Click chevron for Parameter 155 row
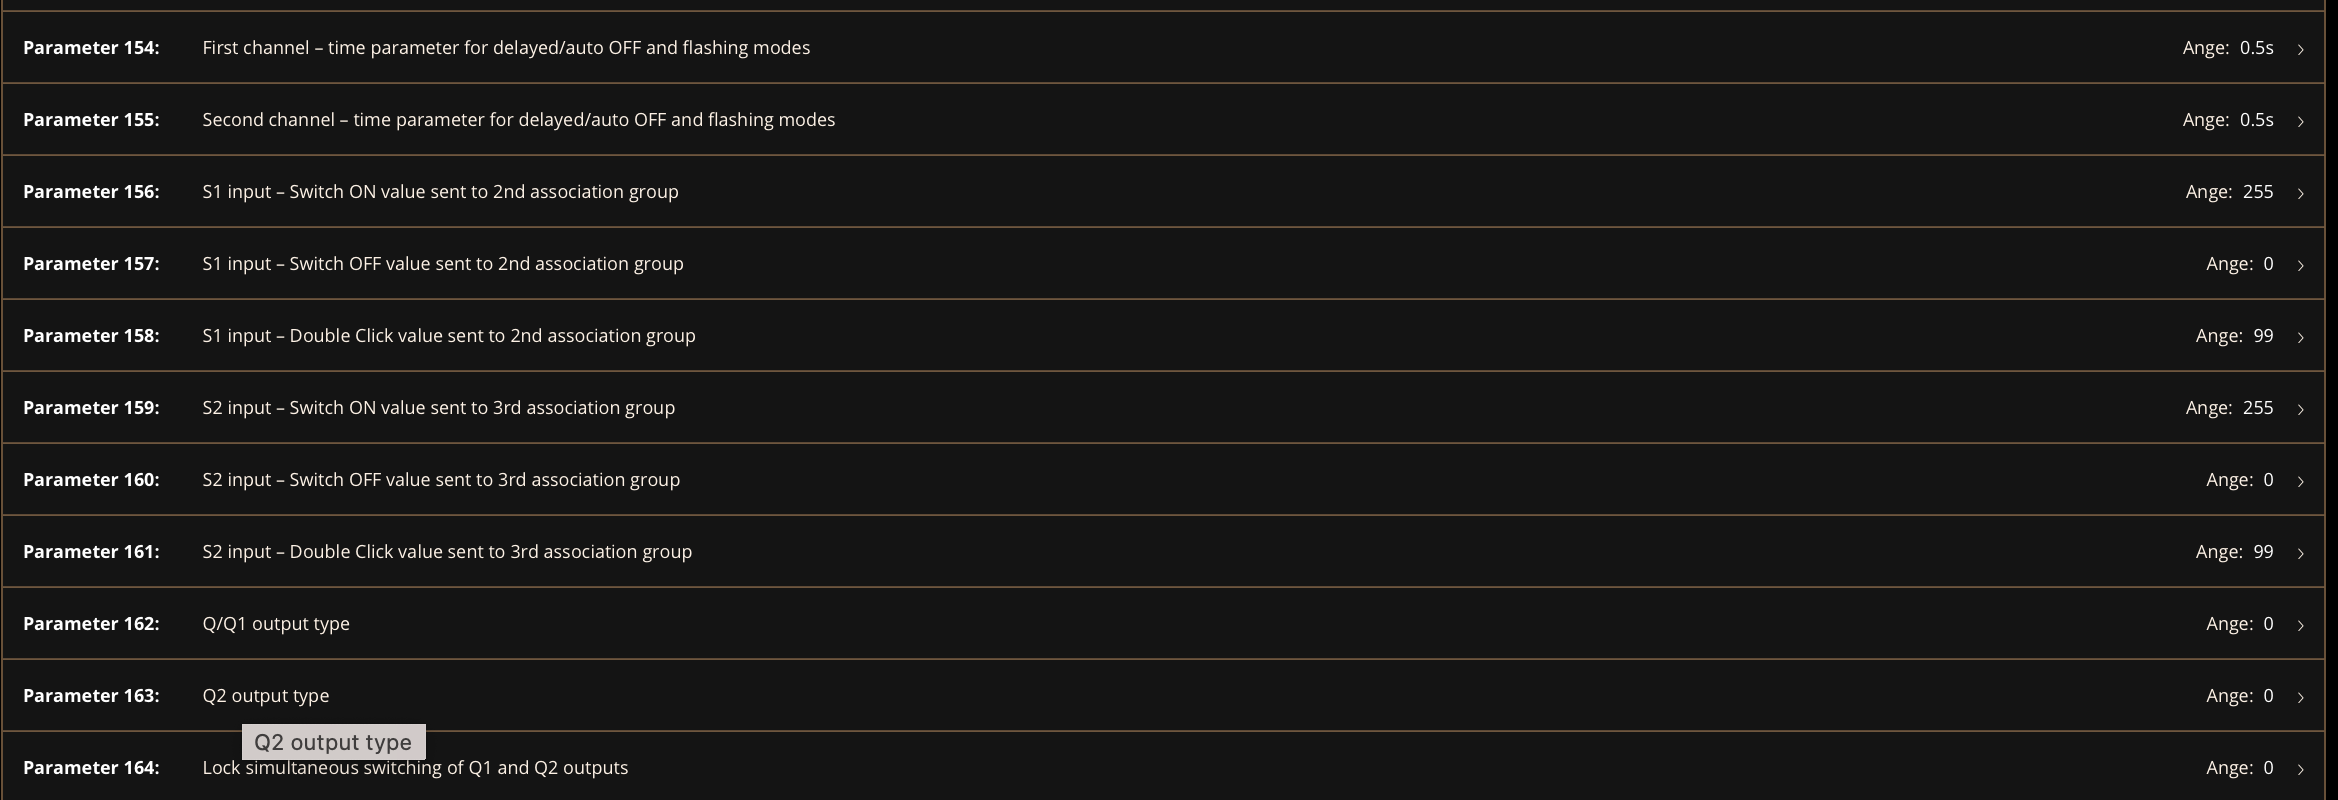The height and width of the screenshot is (800, 2338). [x=2300, y=121]
